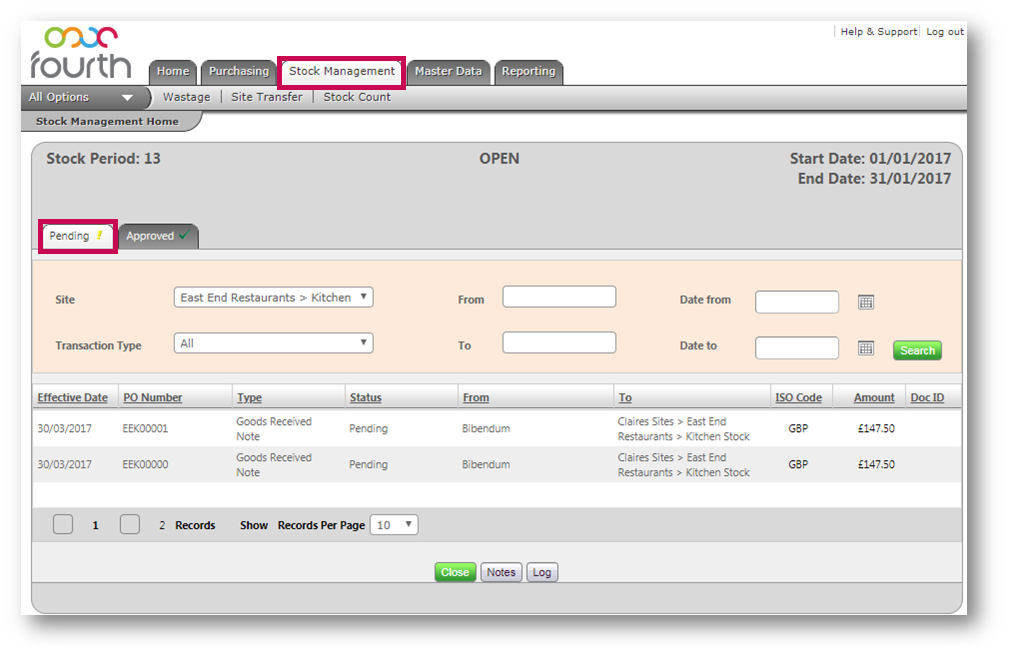Expand the All Options dropdown menu
1009x650 pixels.
(82, 98)
